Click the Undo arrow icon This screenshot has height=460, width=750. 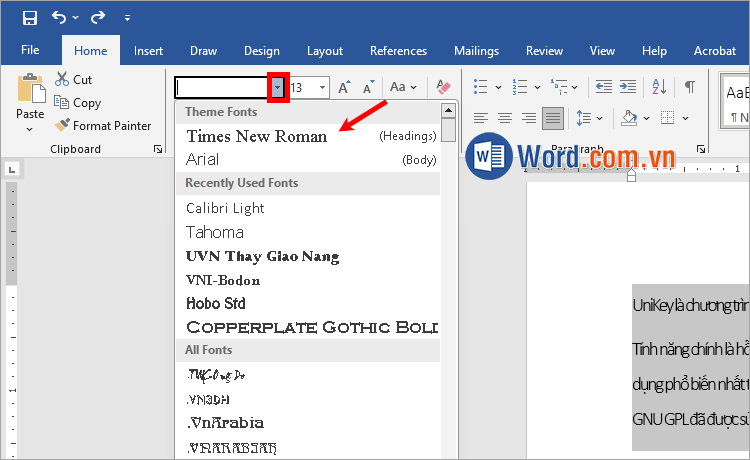[x=59, y=17]
